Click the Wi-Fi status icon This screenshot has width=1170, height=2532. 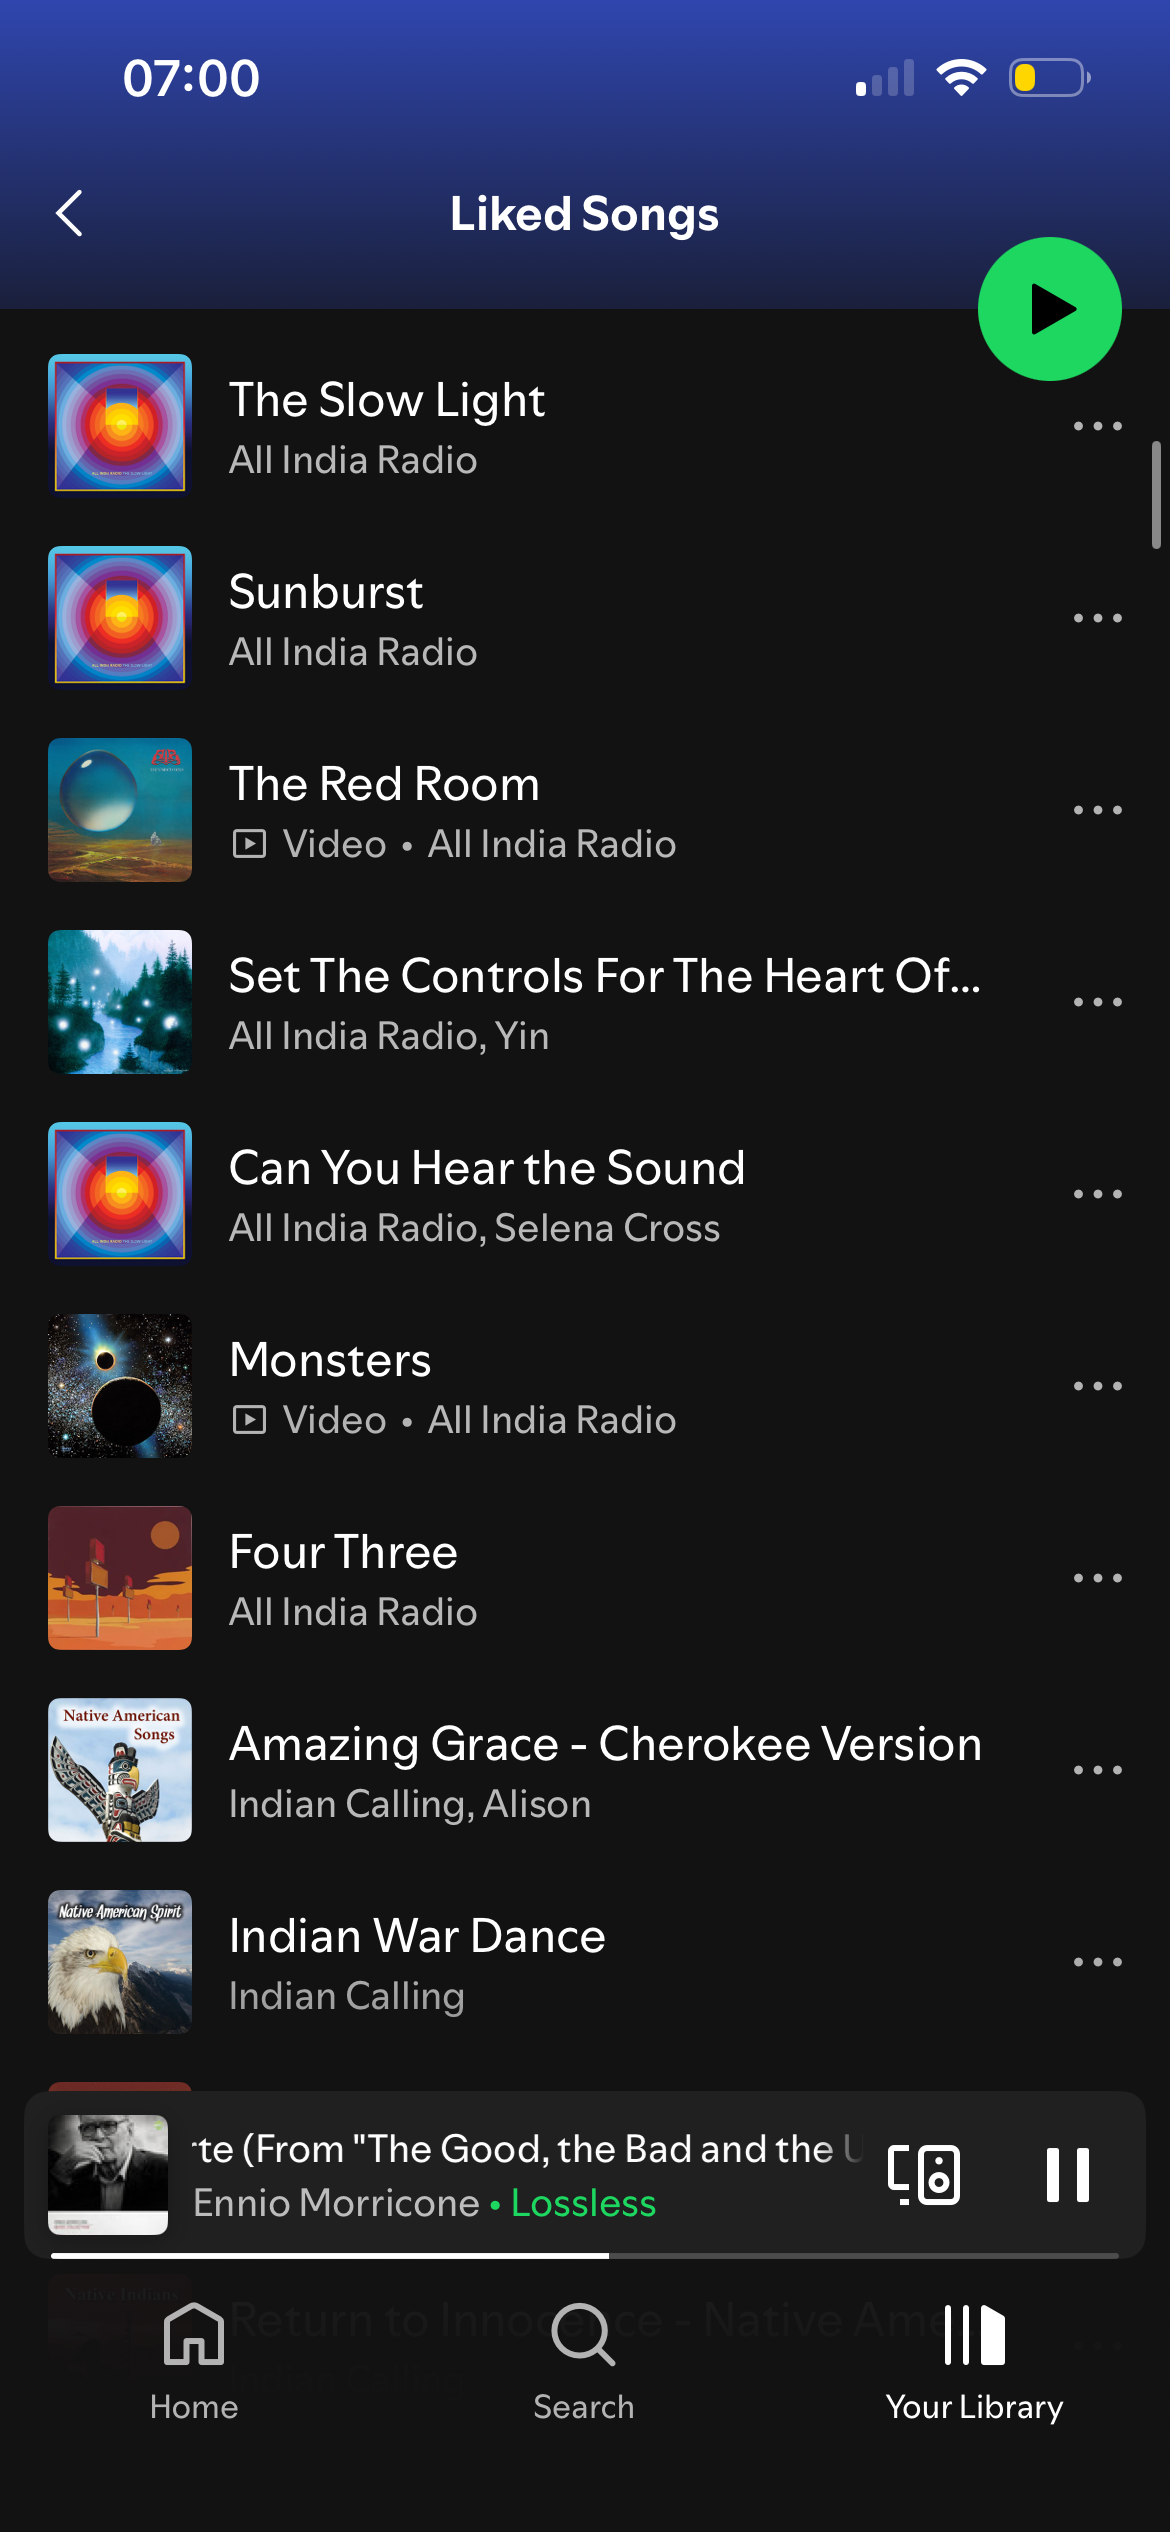961,77
